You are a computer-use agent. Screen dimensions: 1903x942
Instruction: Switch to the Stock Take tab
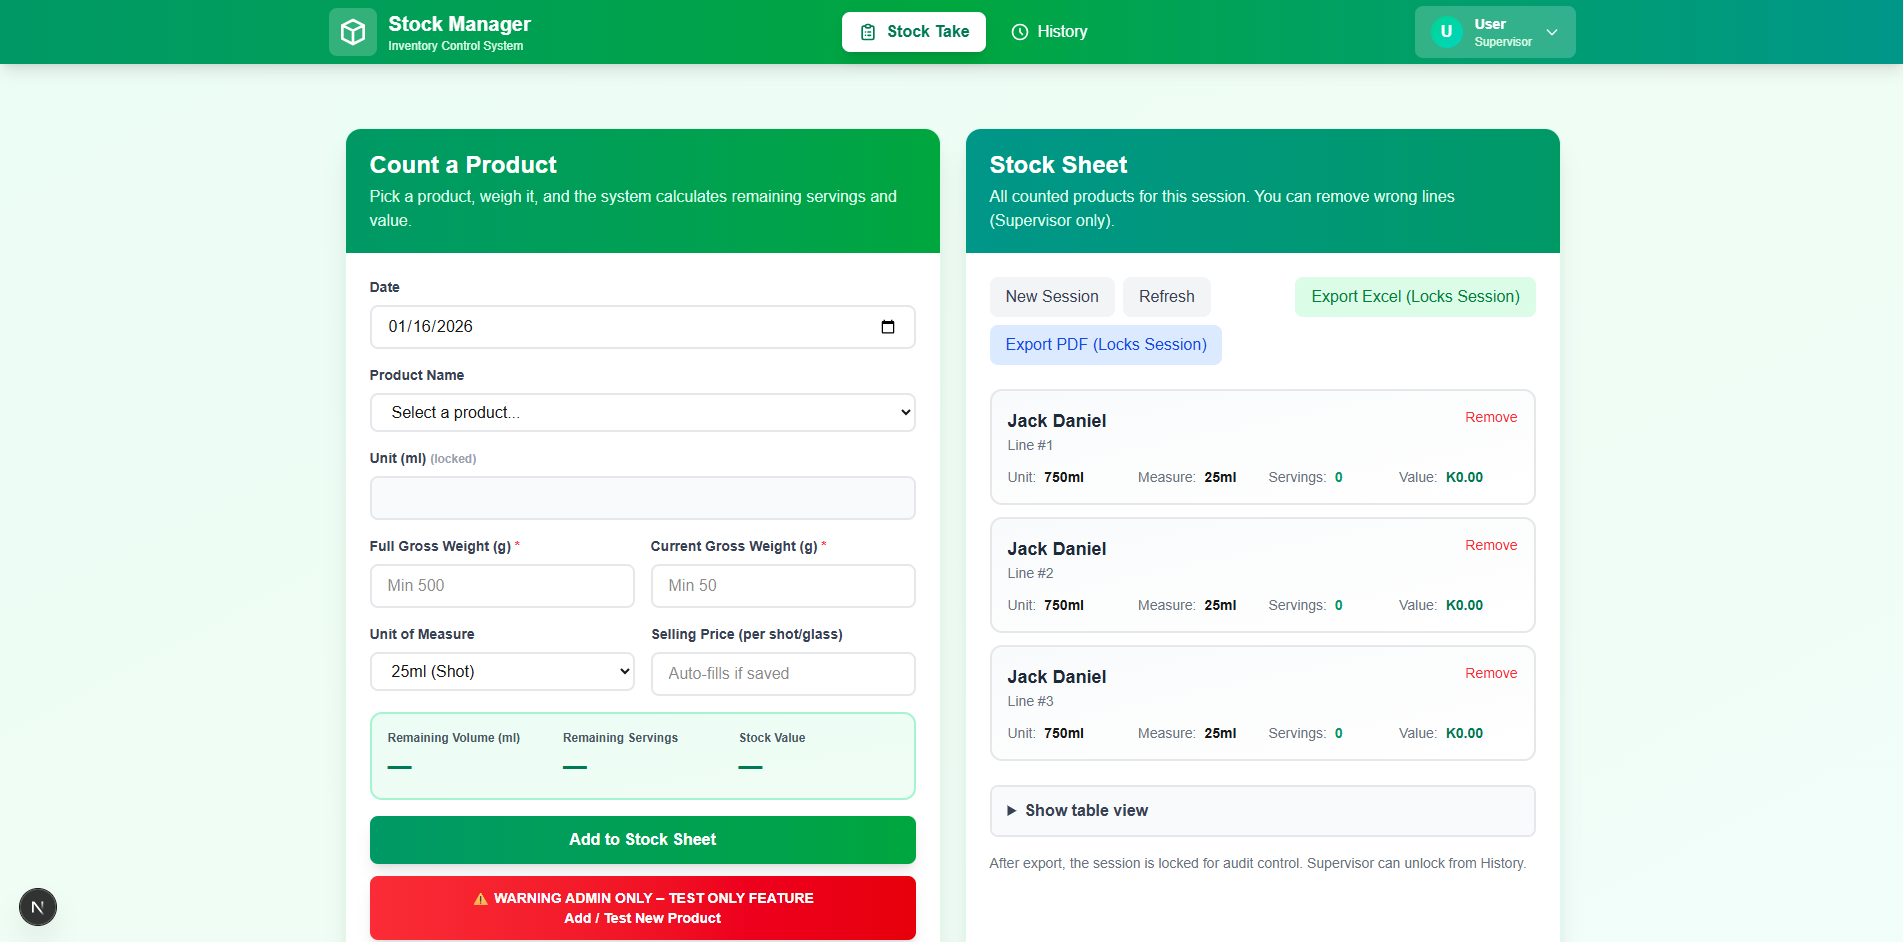coord(913,32)
